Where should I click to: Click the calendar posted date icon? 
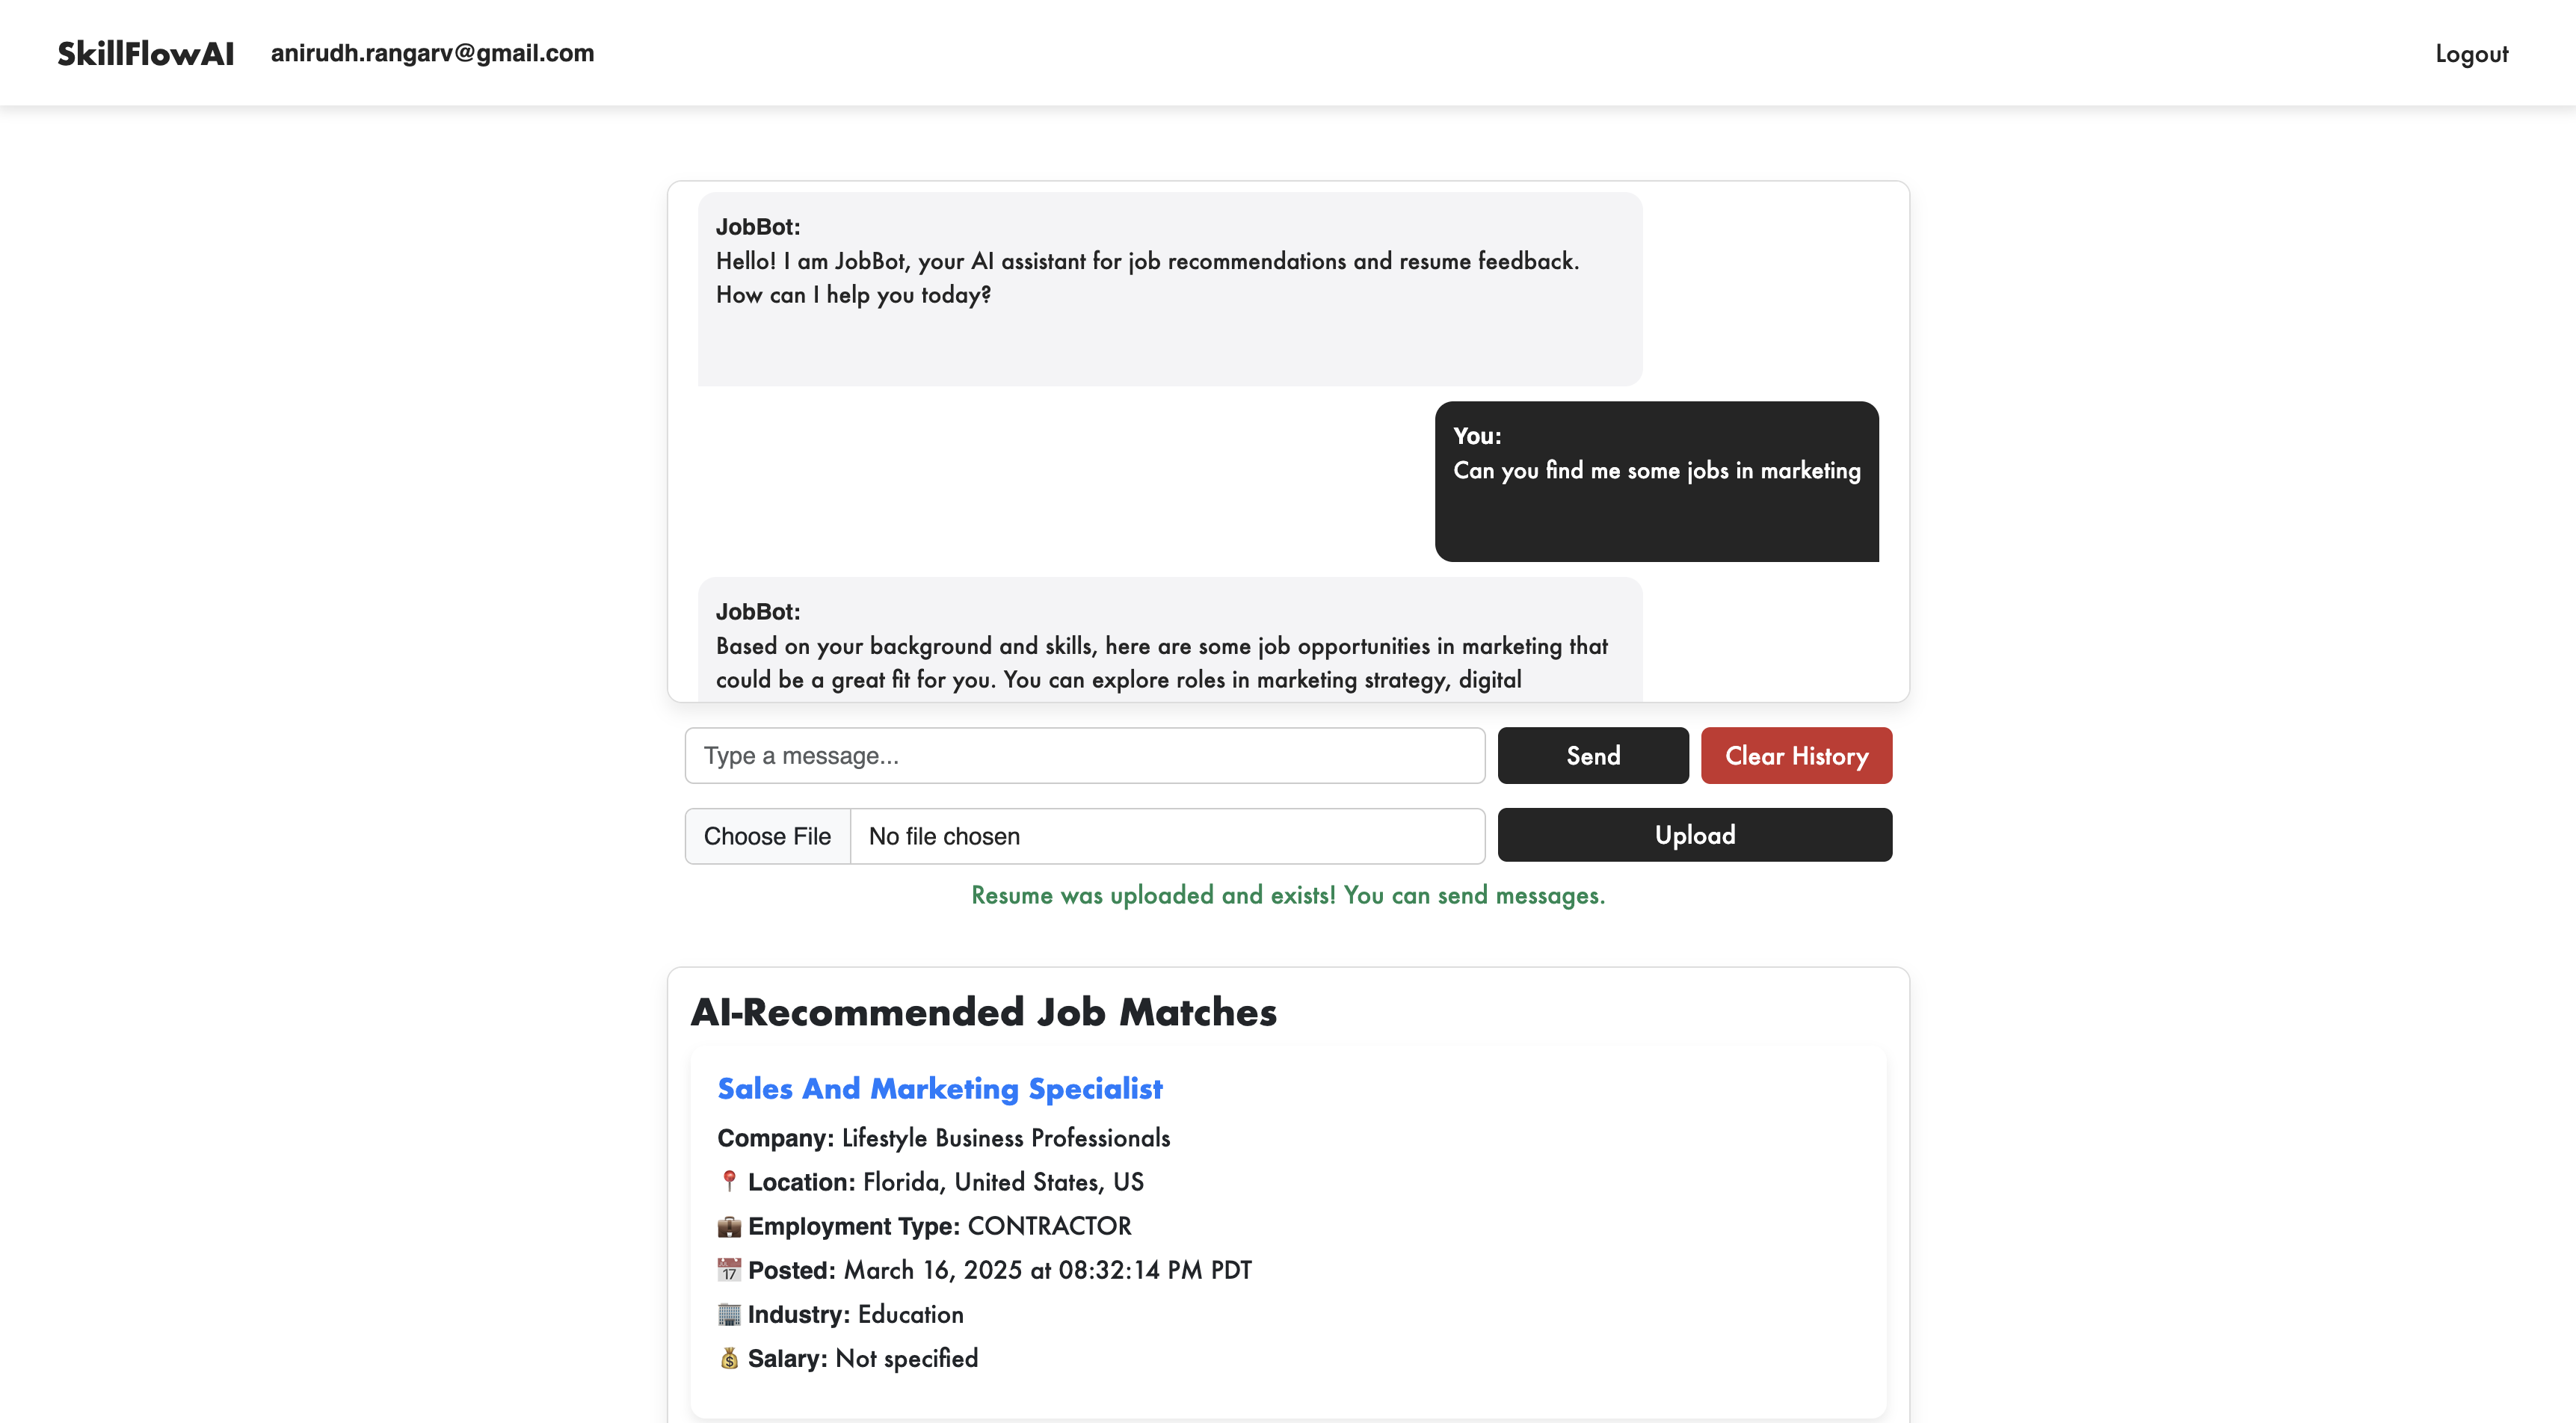click(x=729, y=1270)
